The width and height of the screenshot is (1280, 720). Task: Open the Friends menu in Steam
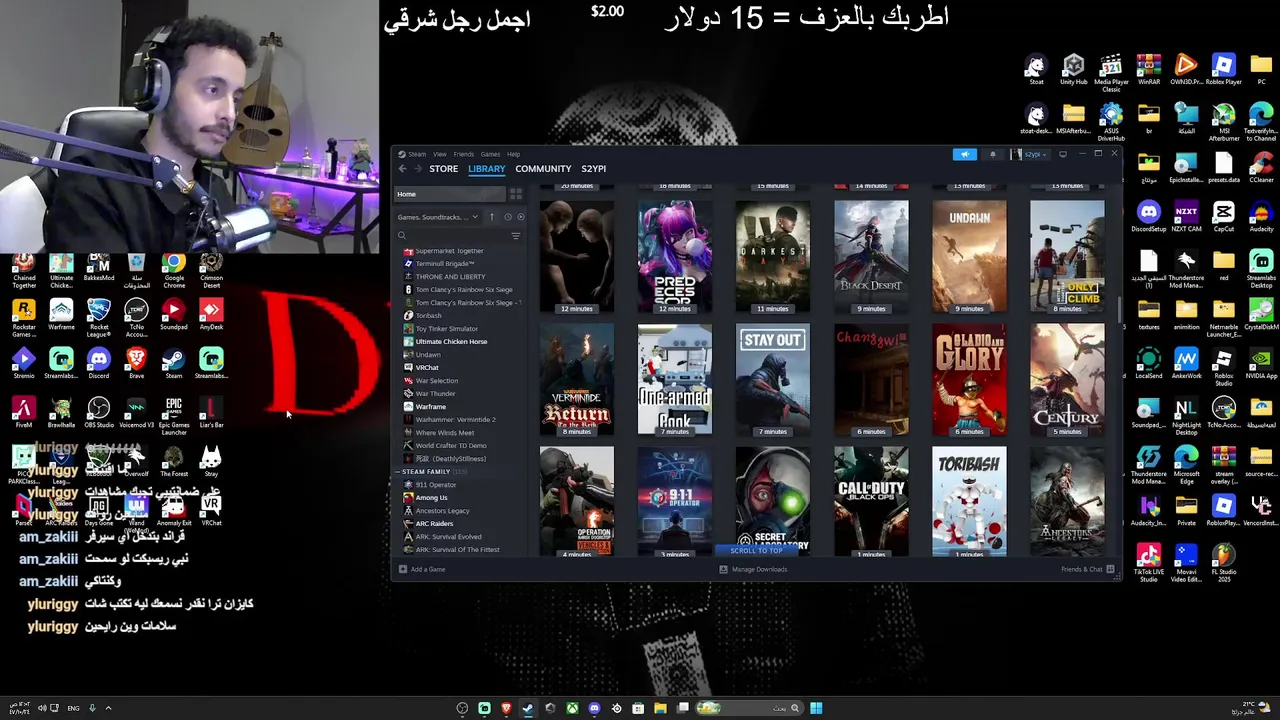point(463,154)
